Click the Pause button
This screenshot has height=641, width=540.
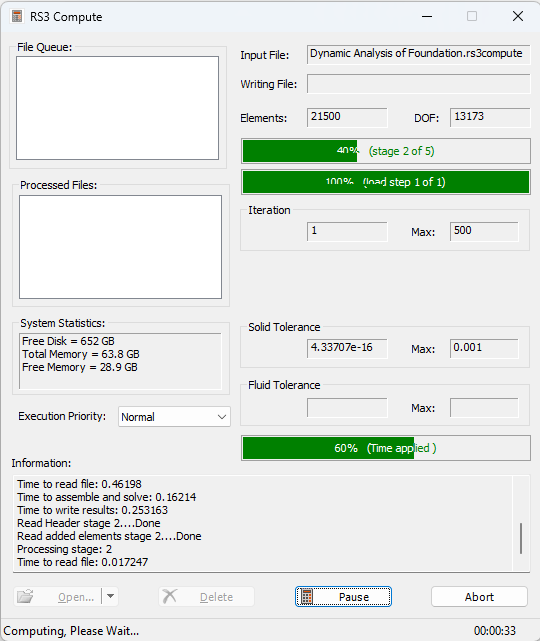click(x=343, y=597)
